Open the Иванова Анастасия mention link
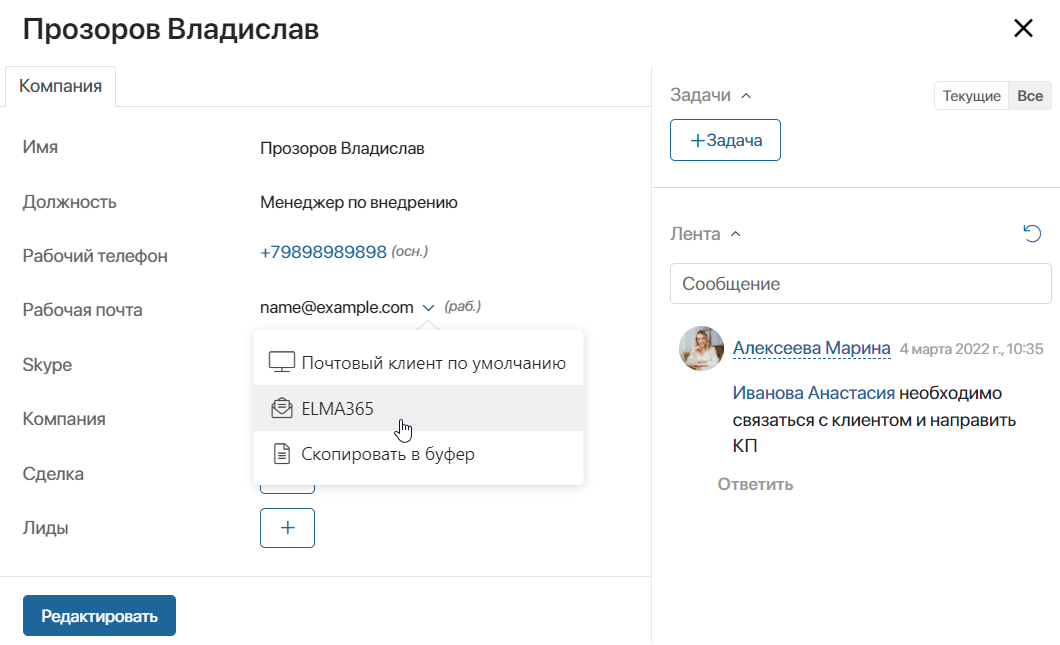The image size is (1060, 645). 813,393
